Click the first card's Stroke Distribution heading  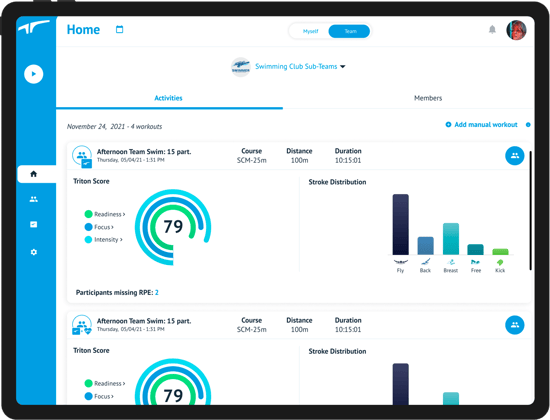(x=337, y=182)
